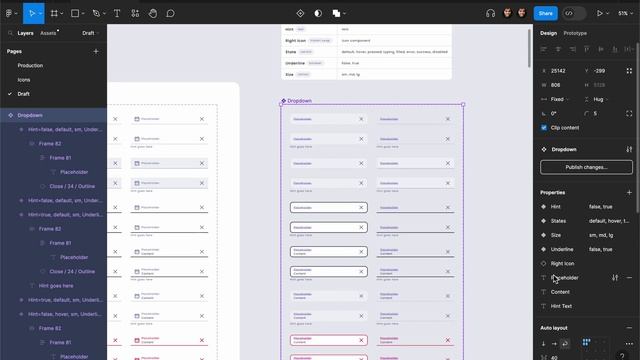Select the Rectangle shape tool
This screenshot has width=640, height=360.
tap(75, 13)
